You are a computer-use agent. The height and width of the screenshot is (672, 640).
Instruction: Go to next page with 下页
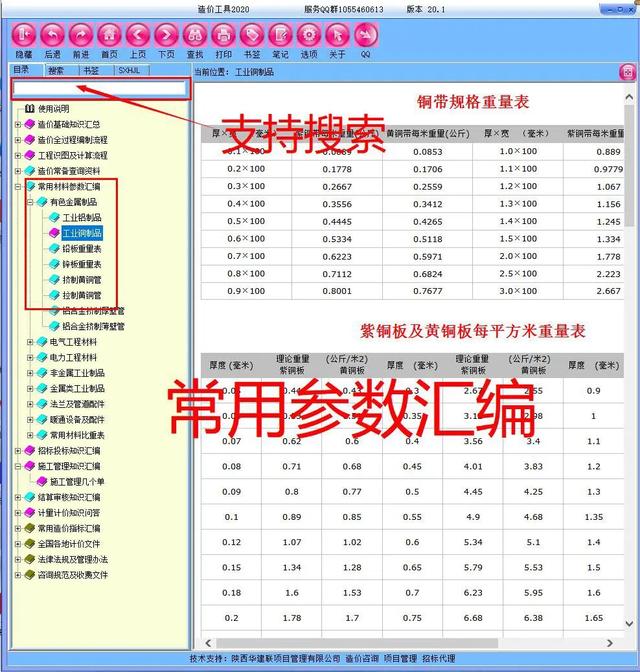(x=166, y=35)
